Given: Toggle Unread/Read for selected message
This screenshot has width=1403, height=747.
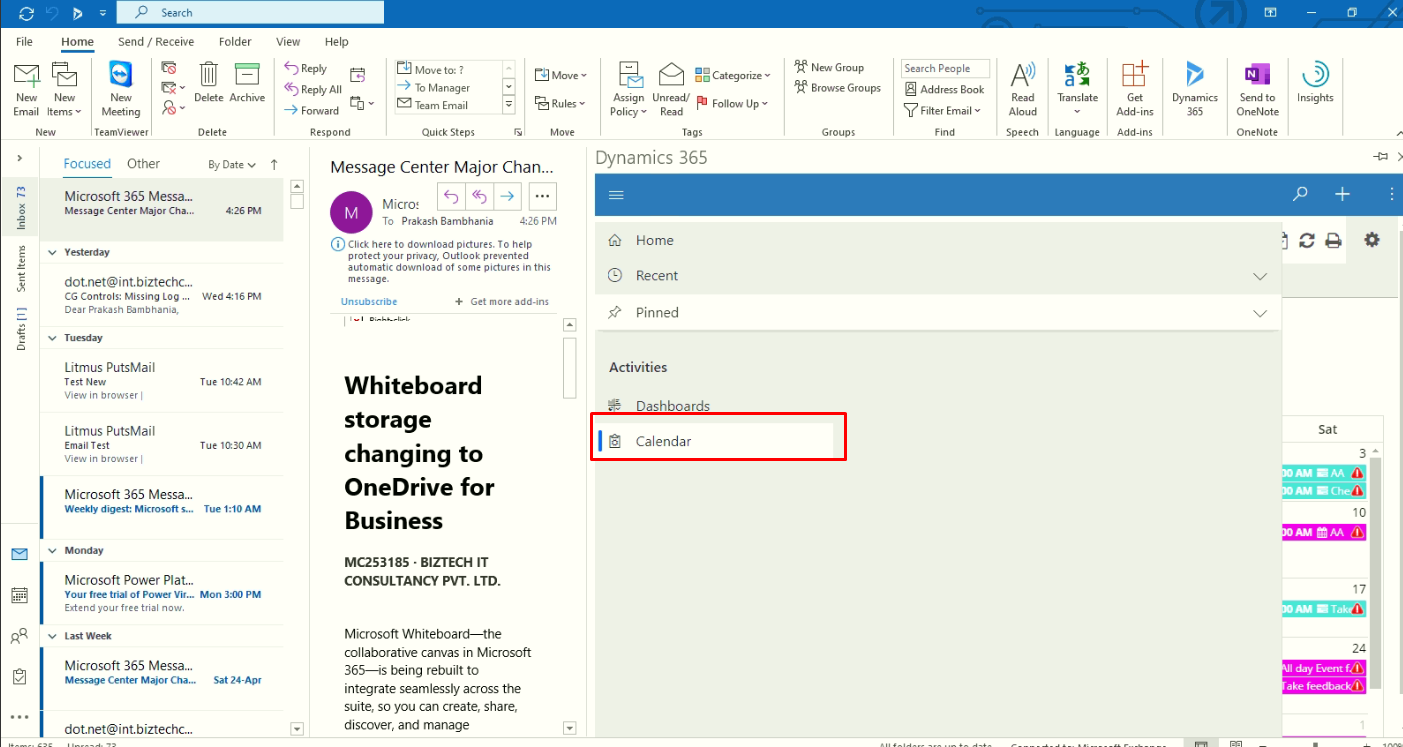Looking at the screenshot, I should [x=671, y=89].
